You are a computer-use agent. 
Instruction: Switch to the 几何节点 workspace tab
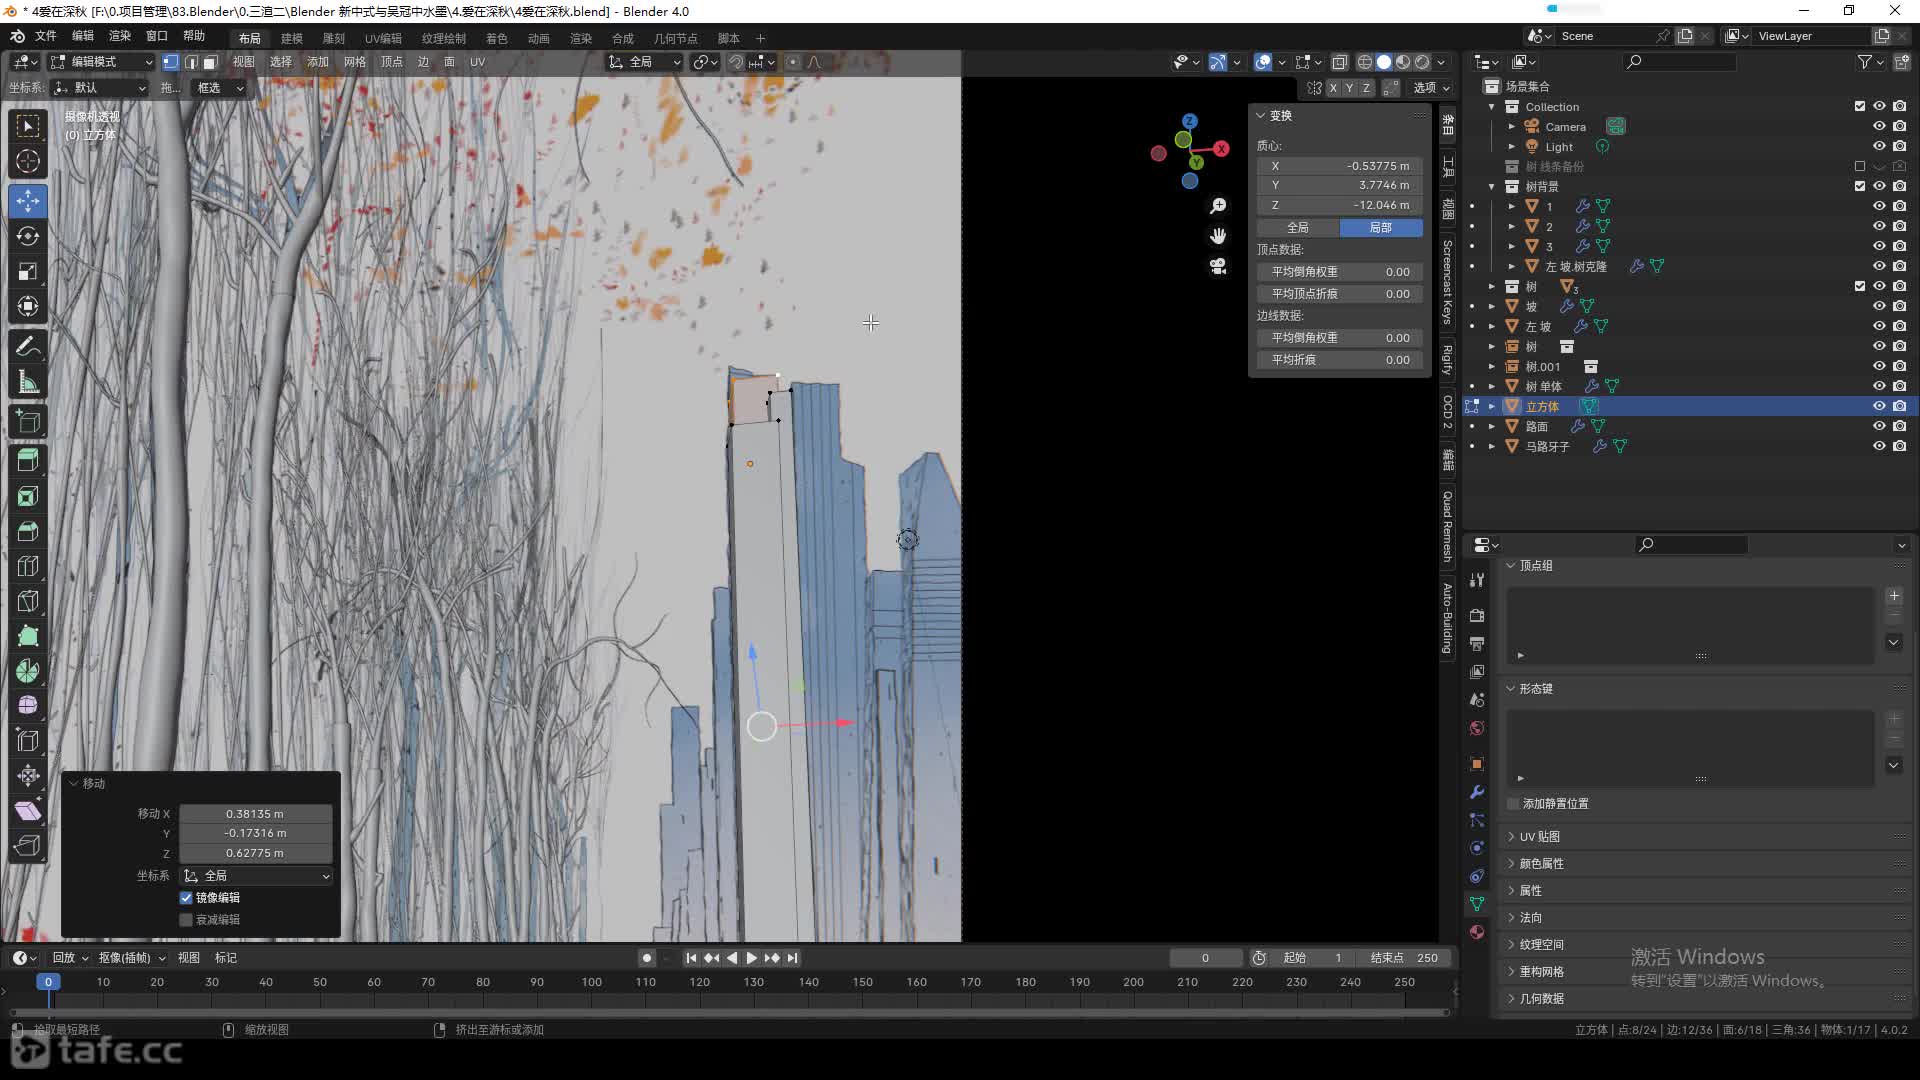(x=676, y=38)
